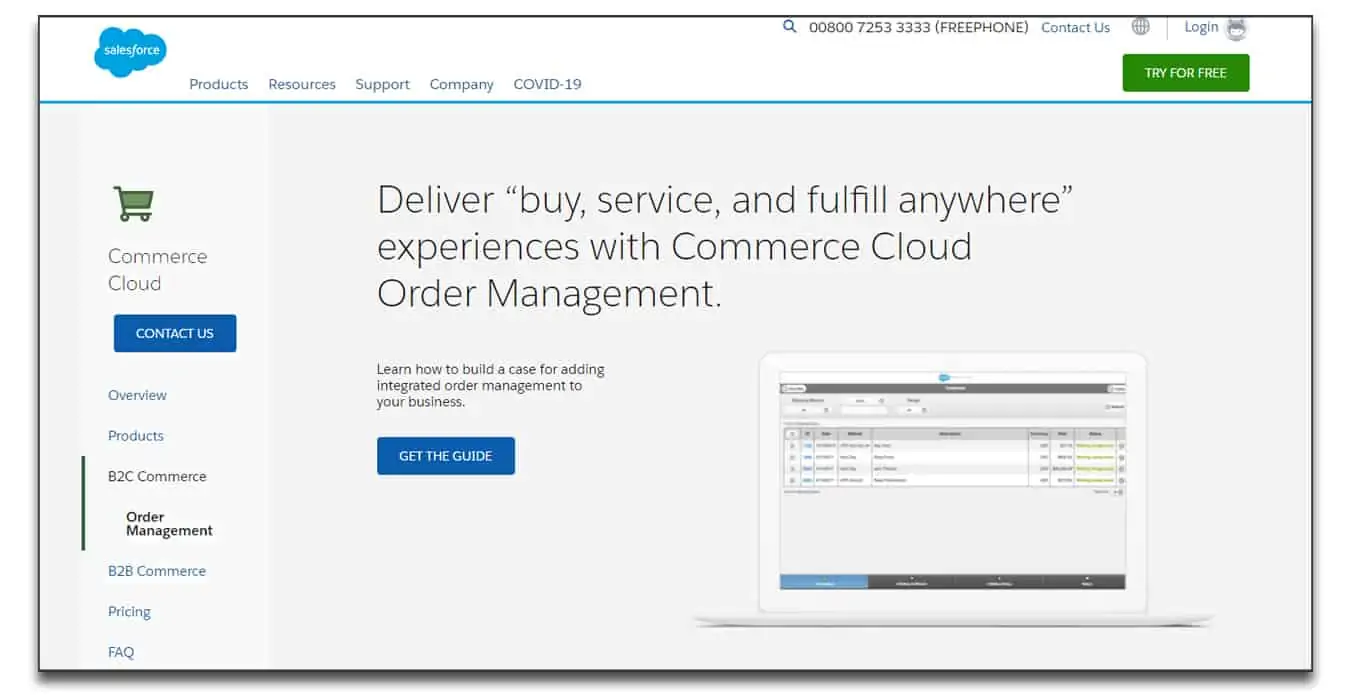Click the Contact Us link in header
This screenshot has width=1351, height=695.
[x=1075, y=28]
